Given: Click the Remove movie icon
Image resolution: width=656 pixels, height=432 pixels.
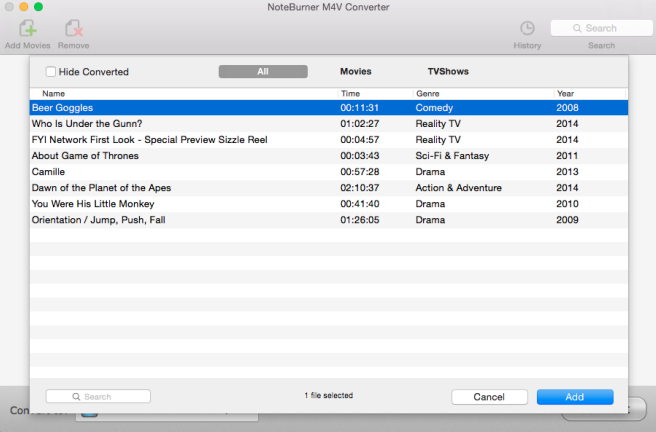Looking at the screenshot, I should coord(73,29).
